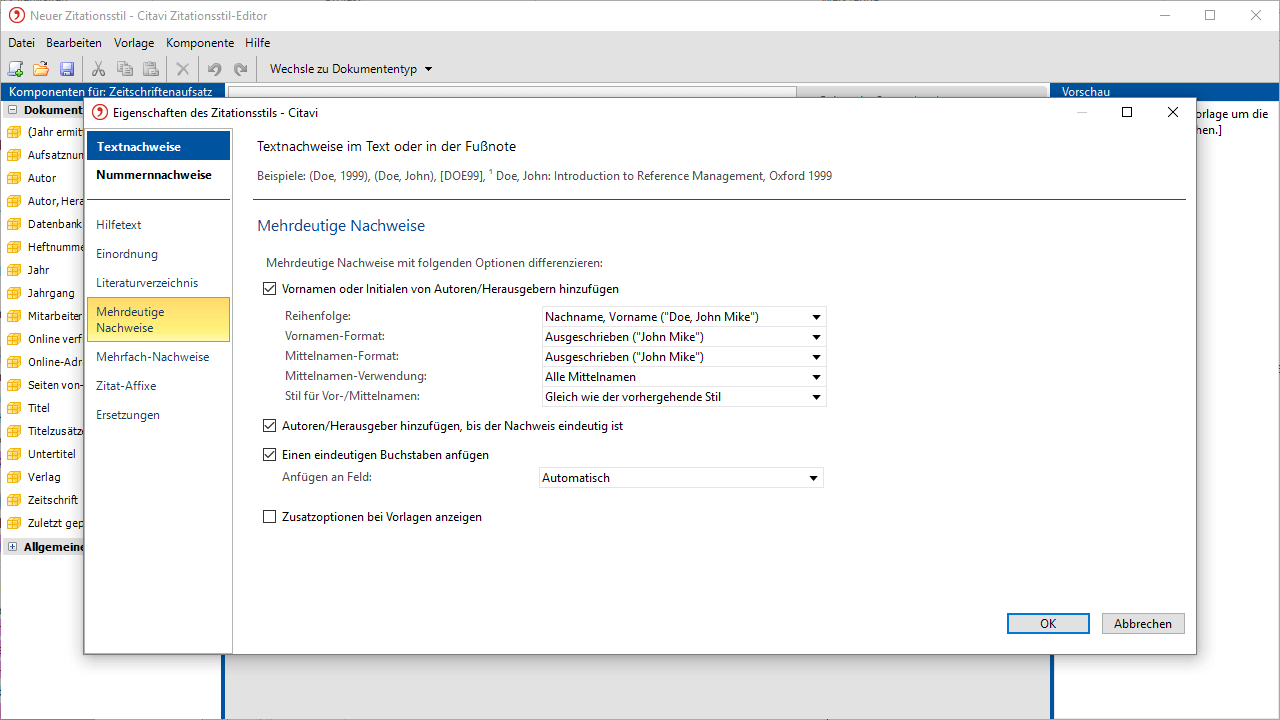
Task: Click the copy icon in toolbar
Action: click(x=125, y=69)
